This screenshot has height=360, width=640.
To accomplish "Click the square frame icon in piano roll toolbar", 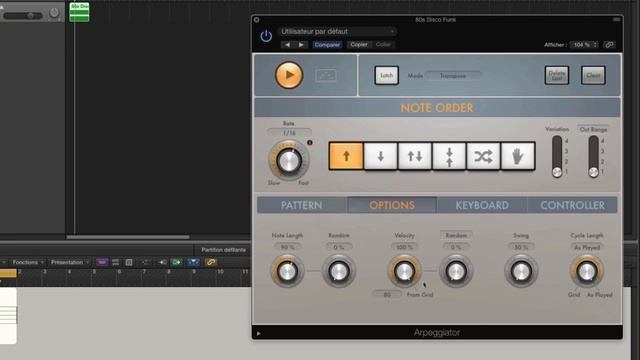I will point(129,262).
